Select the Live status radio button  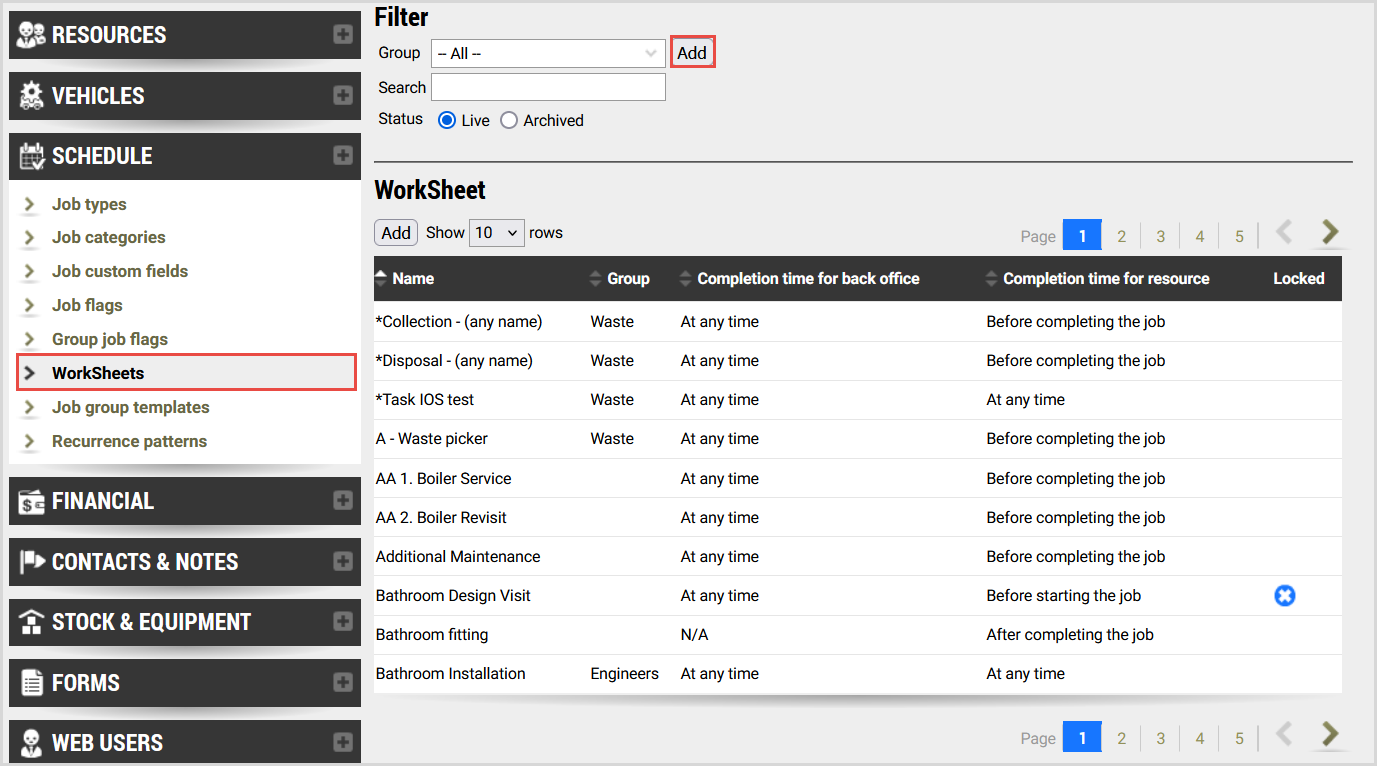coord(447,120)
